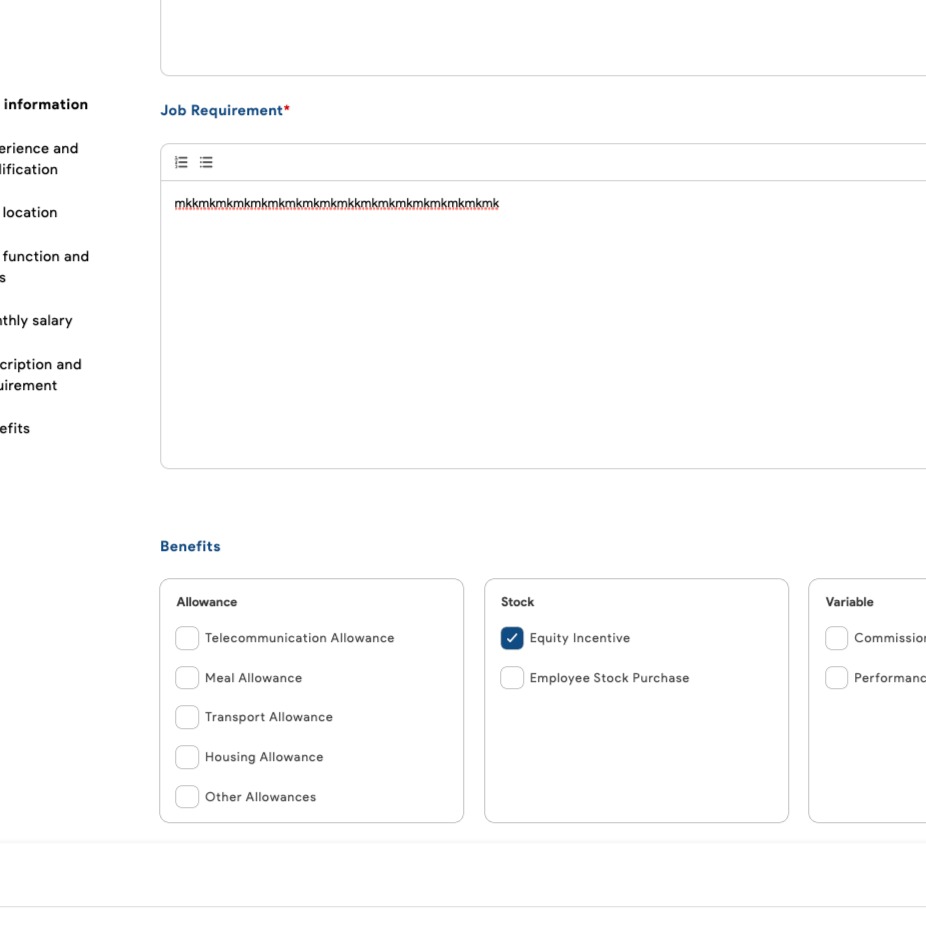Click the Equity Incentive label text
The width and height of the screenshot is (926, 926).
(580, 638)
